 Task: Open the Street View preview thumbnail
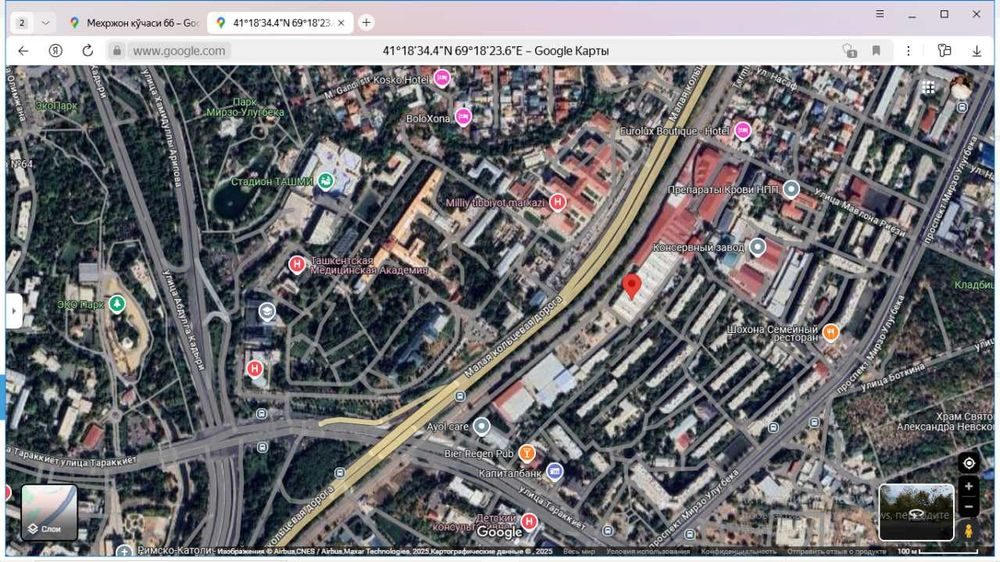(916, 512)
